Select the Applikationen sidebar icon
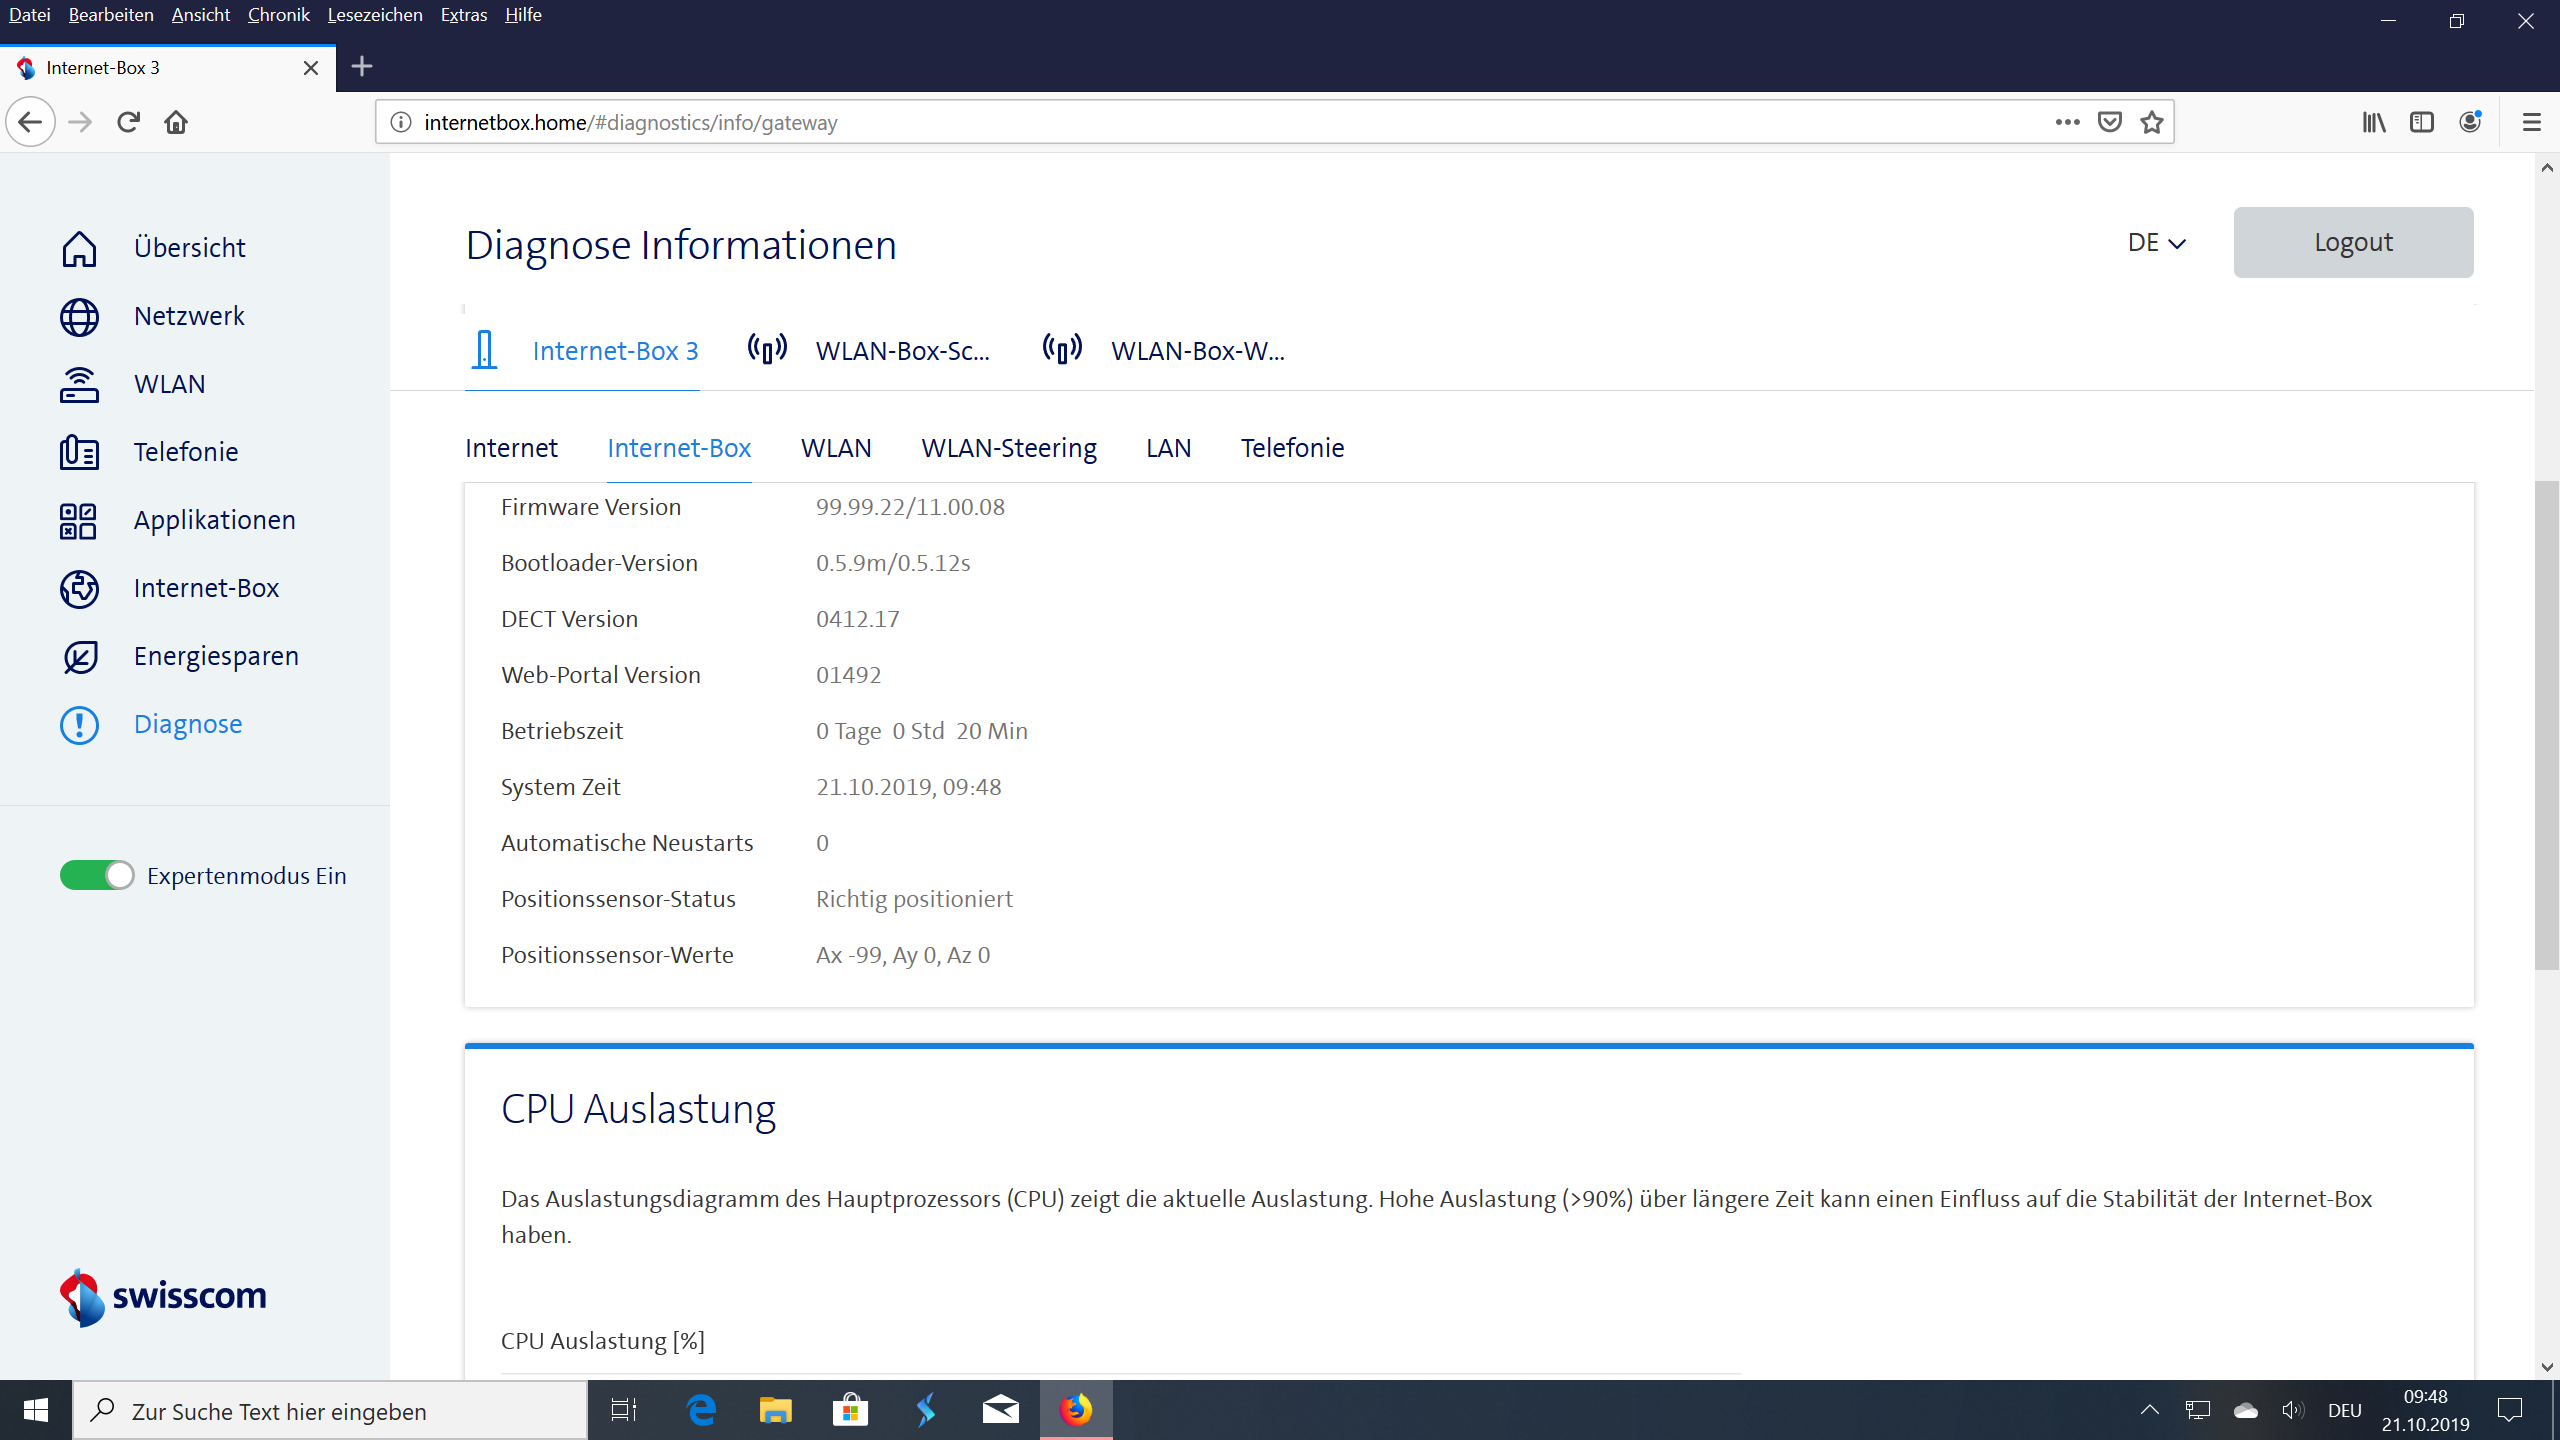2560x1440 pixels. click(x=78, y=520)
